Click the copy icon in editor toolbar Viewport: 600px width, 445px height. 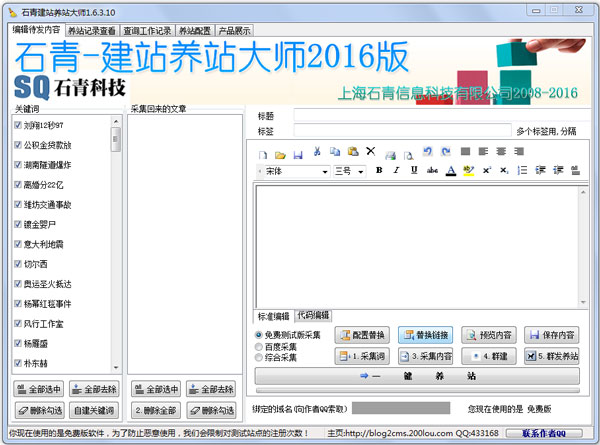click(x=335, y=152)
